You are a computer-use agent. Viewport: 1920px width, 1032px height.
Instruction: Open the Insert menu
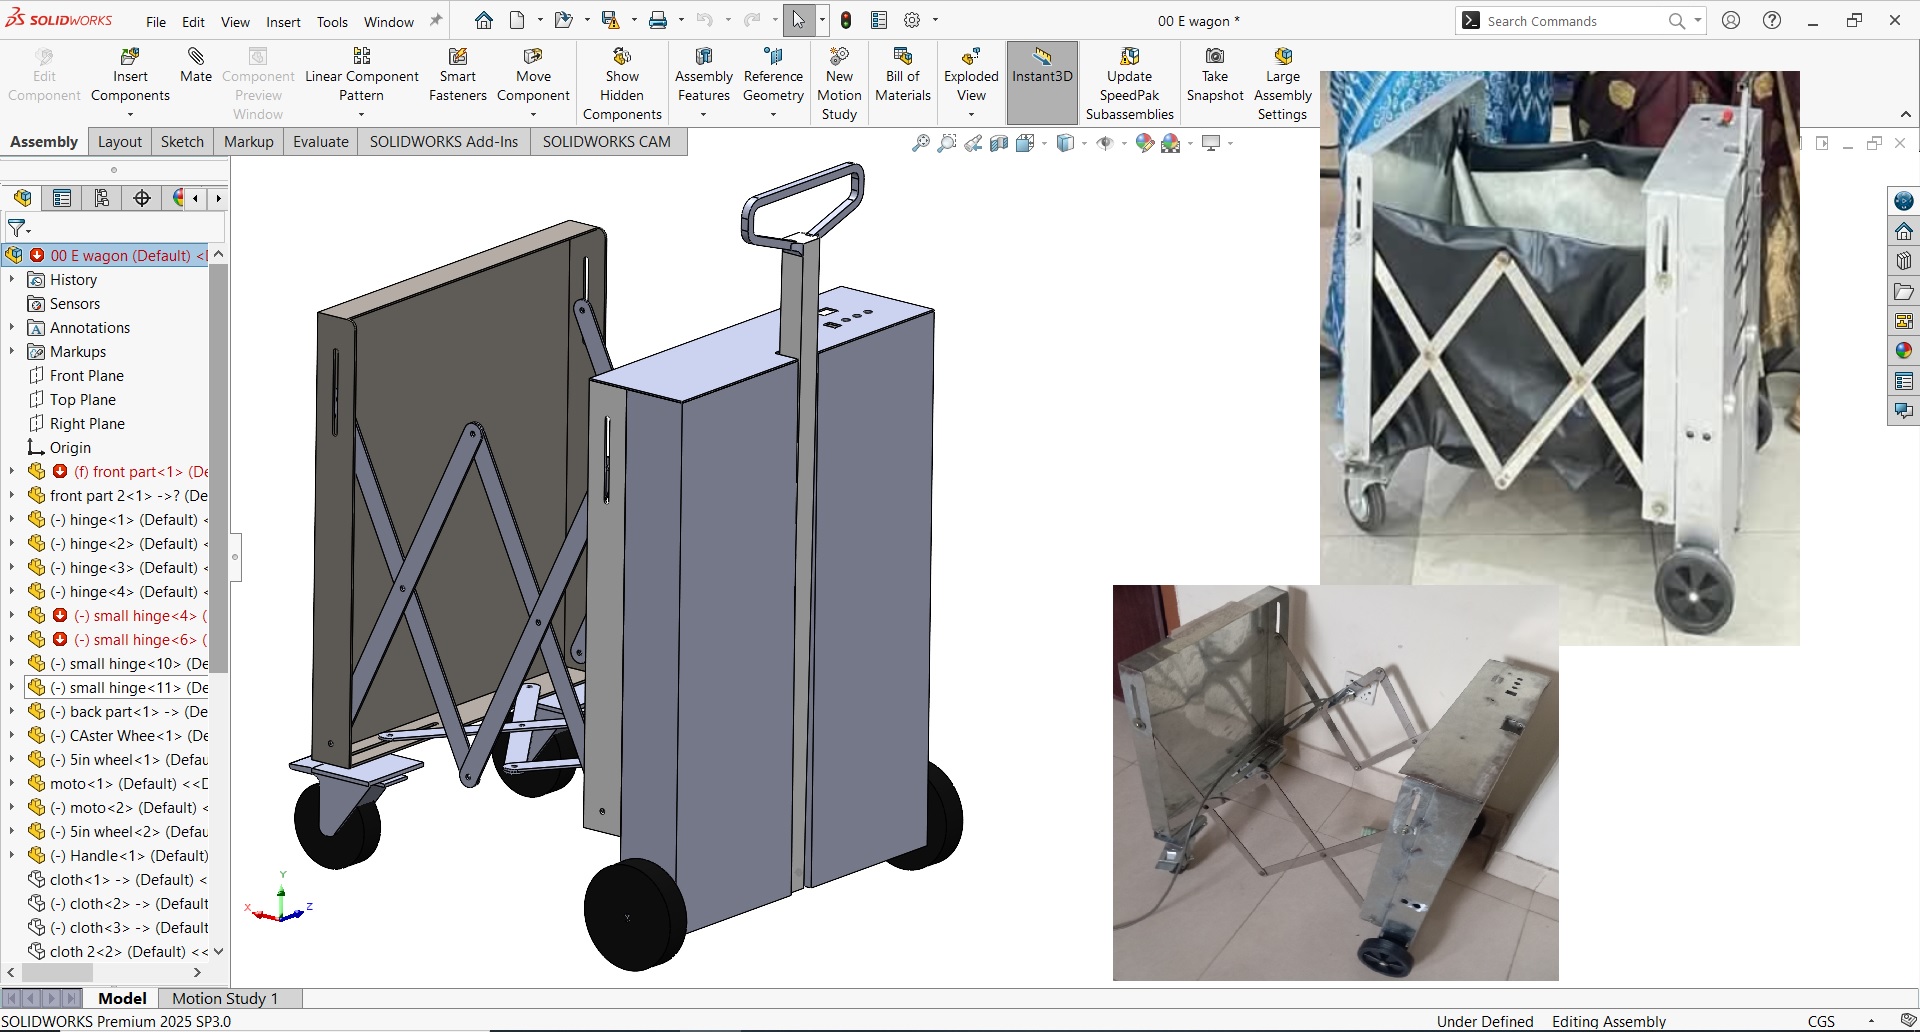[x=283, y=22]
